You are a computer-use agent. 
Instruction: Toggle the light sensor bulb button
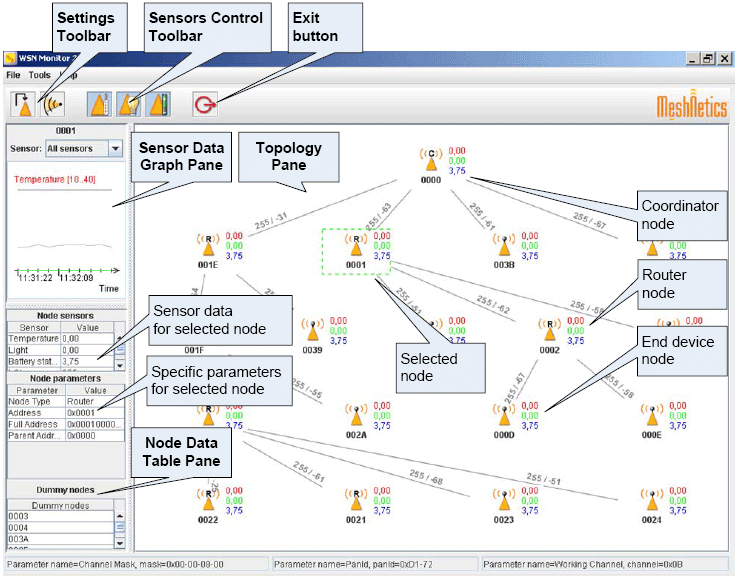pos(129,104)
